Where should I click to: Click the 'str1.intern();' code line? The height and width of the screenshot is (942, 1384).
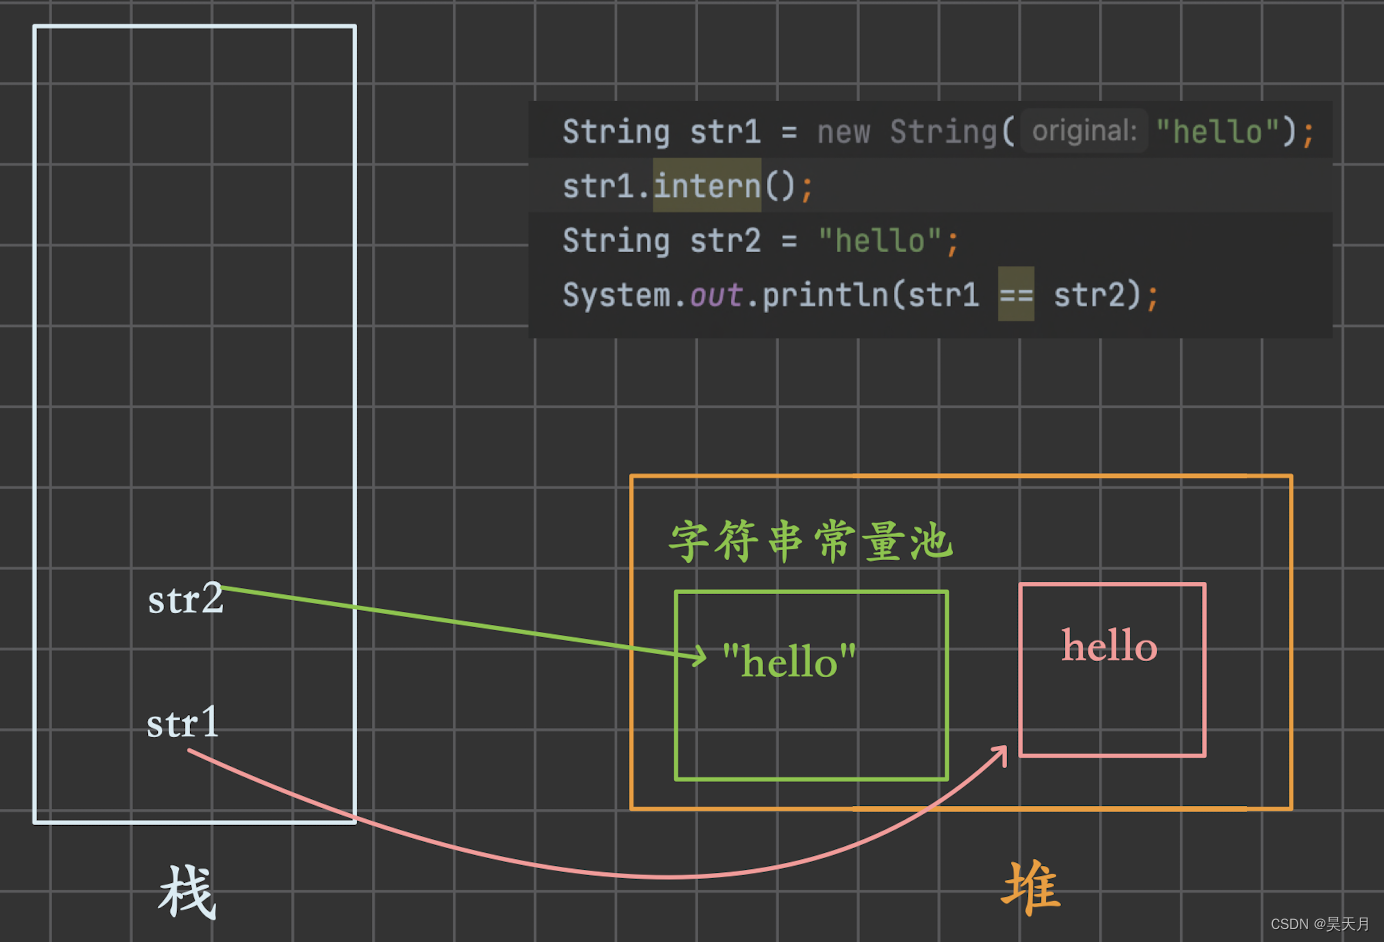688,186
